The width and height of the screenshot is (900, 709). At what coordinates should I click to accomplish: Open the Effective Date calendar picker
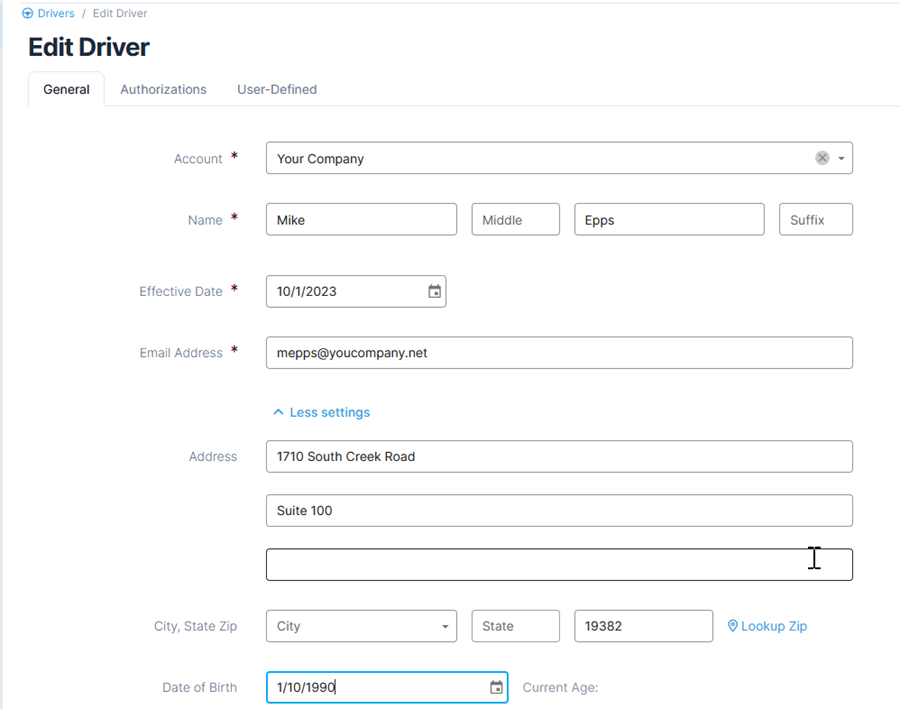[435, 292]
